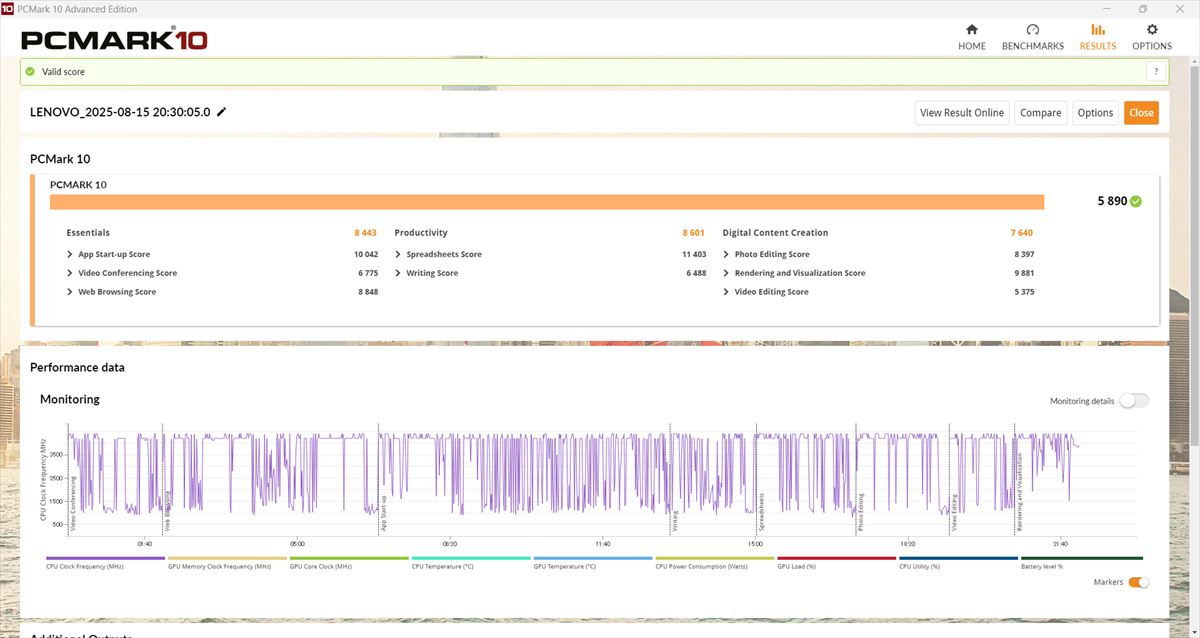Switch to the RESULTS section
The height and width of the screenshot is (638, 1200).
(1098, 37)
